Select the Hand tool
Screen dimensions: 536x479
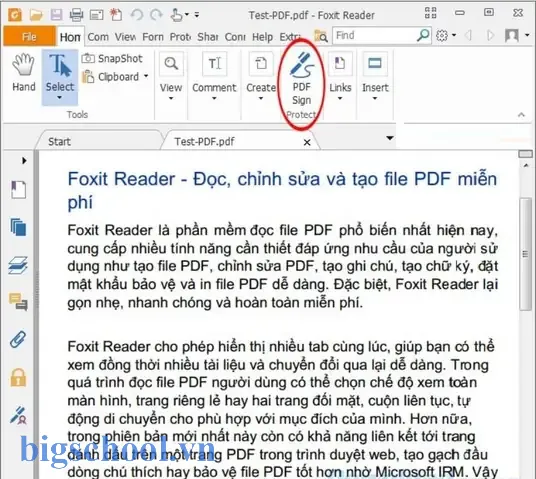pyautogui.click(x=24, y=72)
